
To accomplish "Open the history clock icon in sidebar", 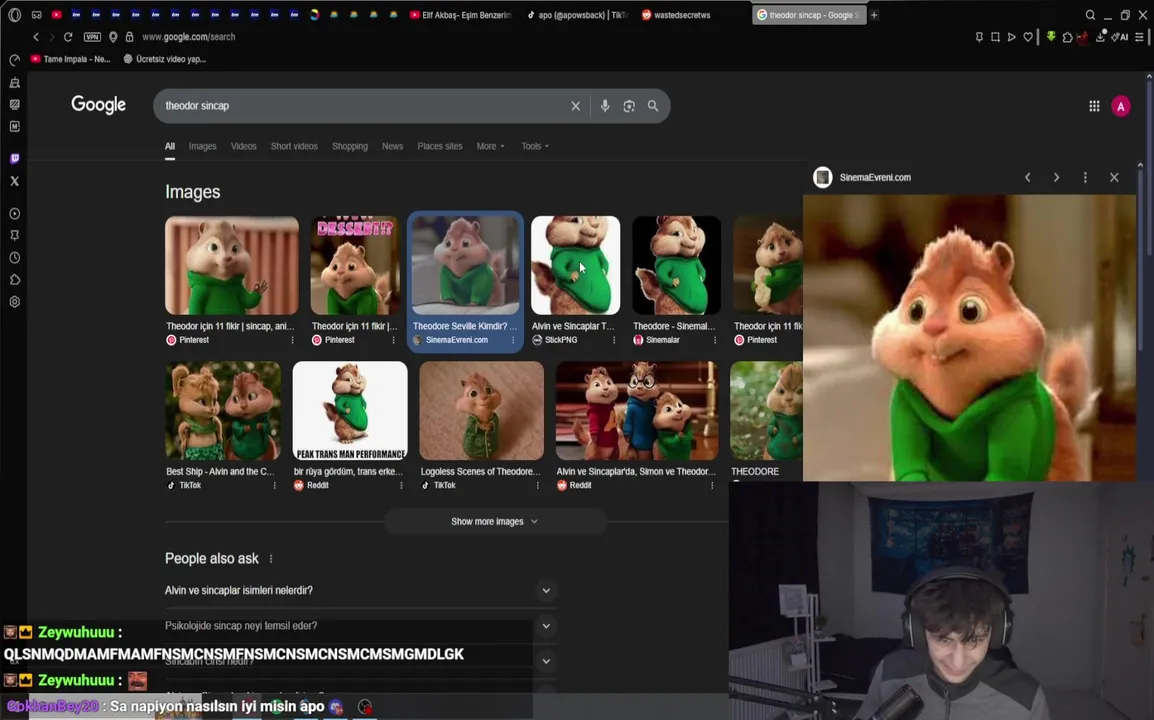I will [15, 258].
